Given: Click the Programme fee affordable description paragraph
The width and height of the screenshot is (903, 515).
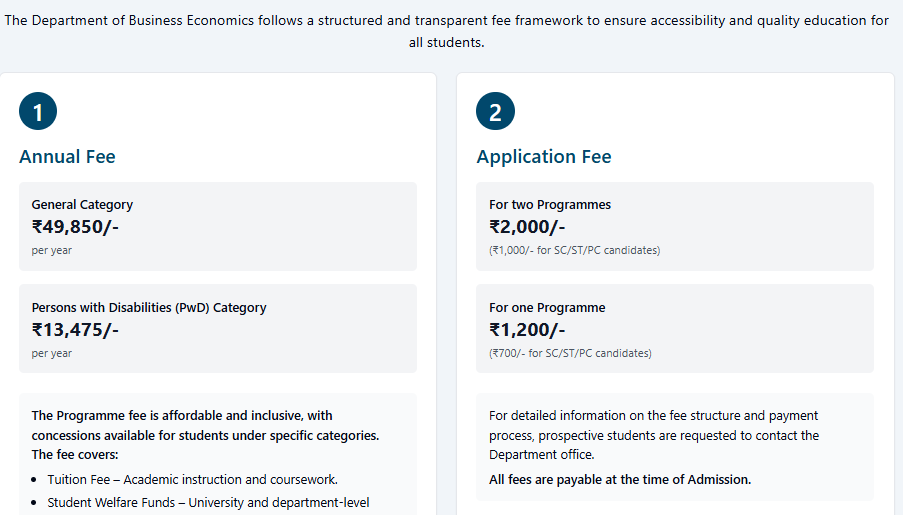Looking at the screenshot, I should pyautogui.click(x=205, y=435).
